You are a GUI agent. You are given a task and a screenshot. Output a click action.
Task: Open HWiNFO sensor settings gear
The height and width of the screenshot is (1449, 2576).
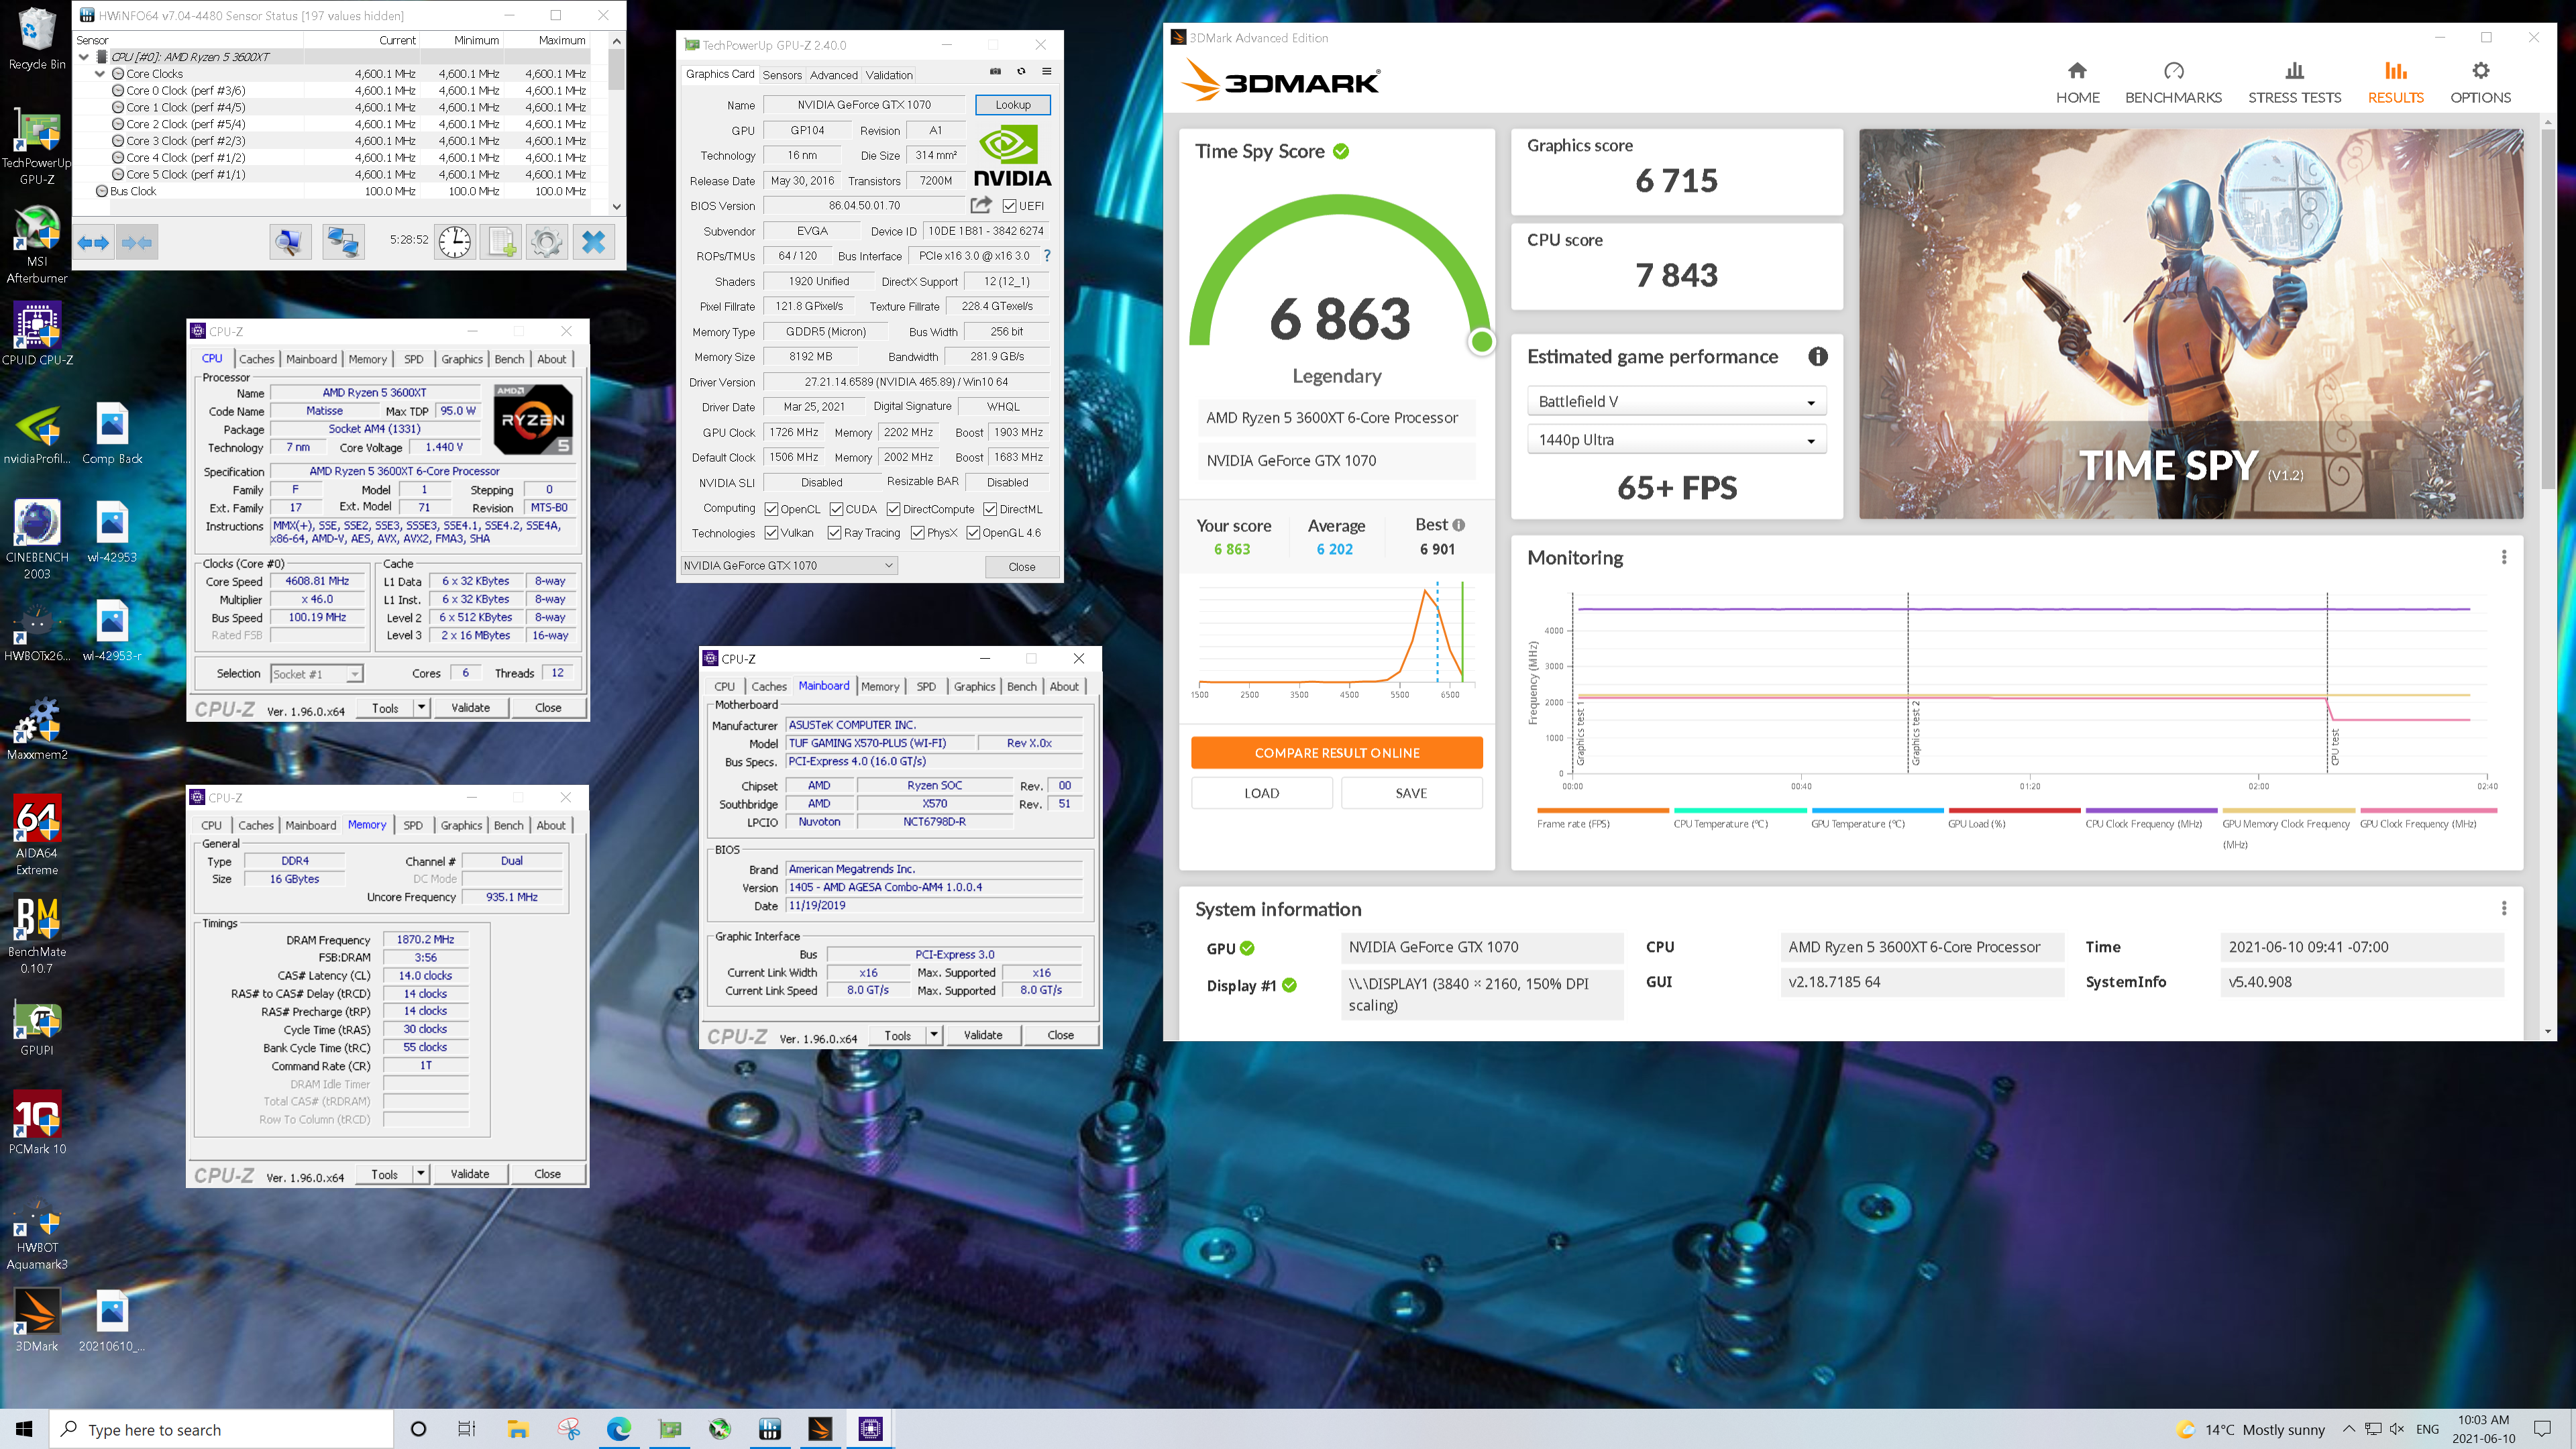pyautogui.click(x=546, y=242)
